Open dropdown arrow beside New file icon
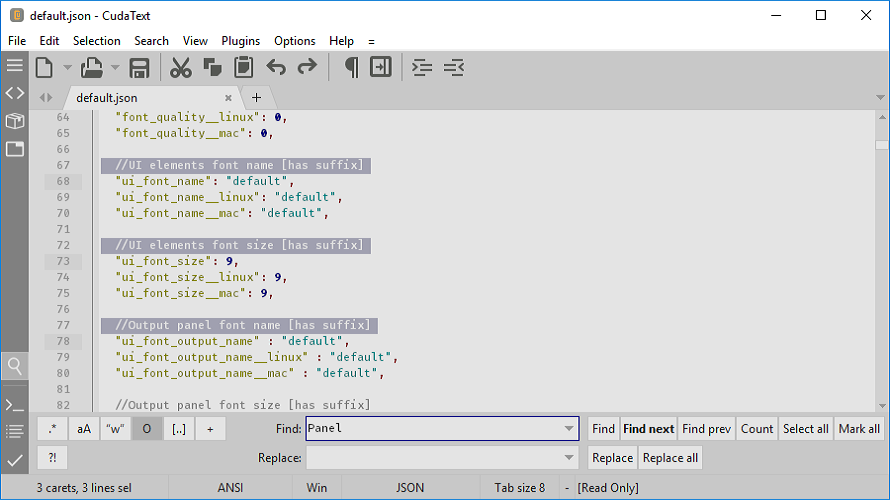The image size is (890, 500). point(68,68)
